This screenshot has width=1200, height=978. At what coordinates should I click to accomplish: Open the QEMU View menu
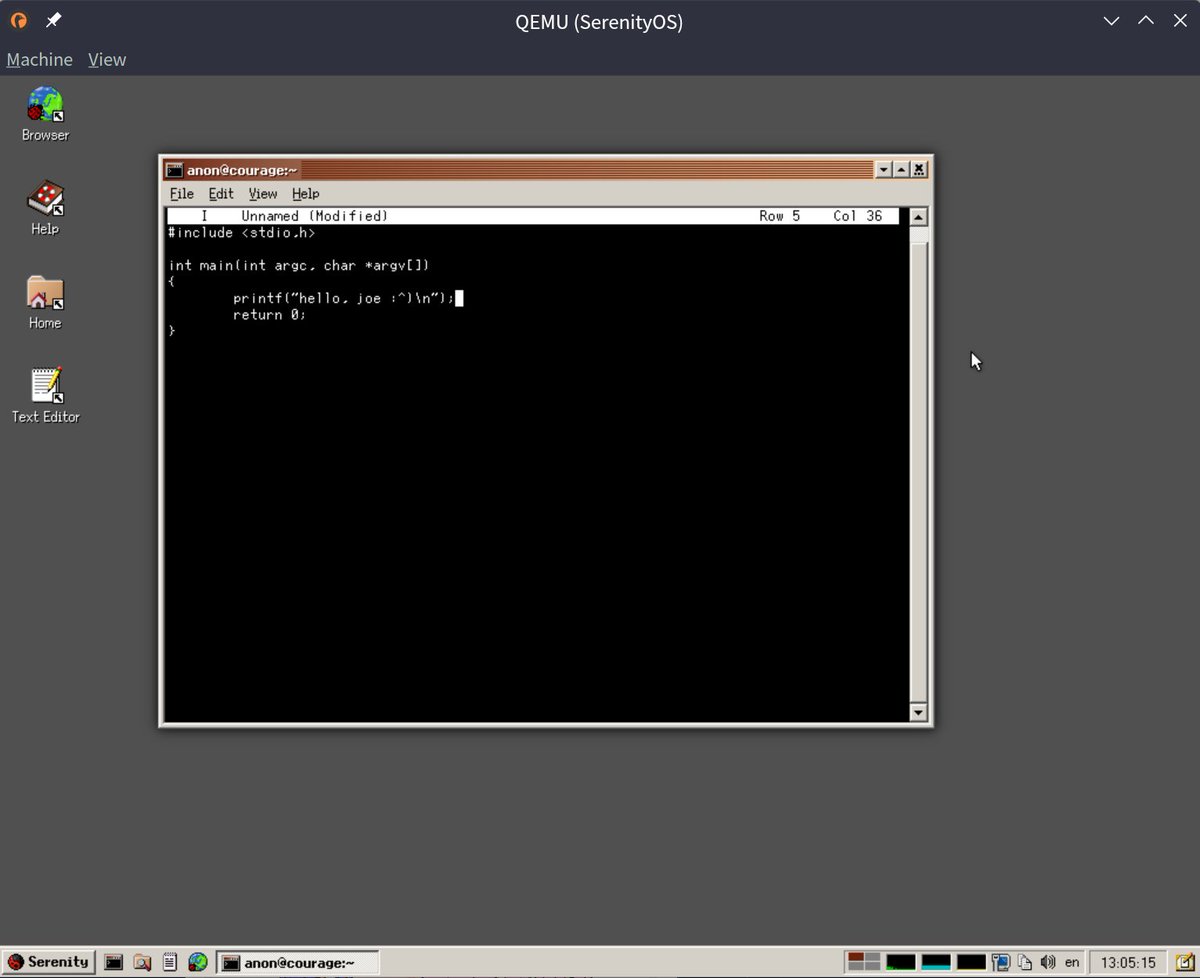[x=107, y=59]
